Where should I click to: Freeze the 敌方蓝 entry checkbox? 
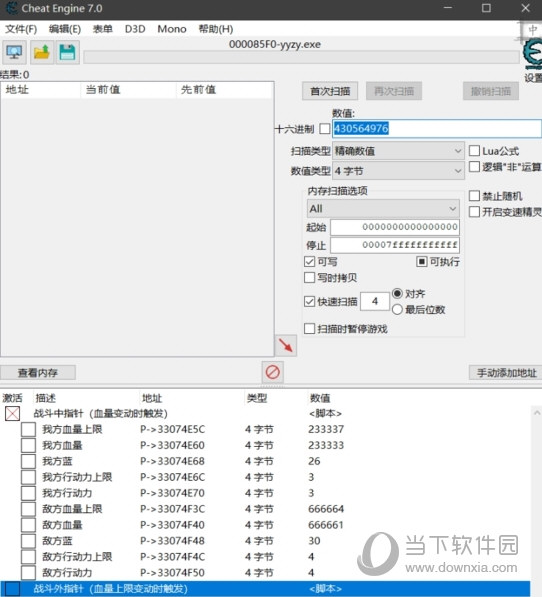coord(29,541)
